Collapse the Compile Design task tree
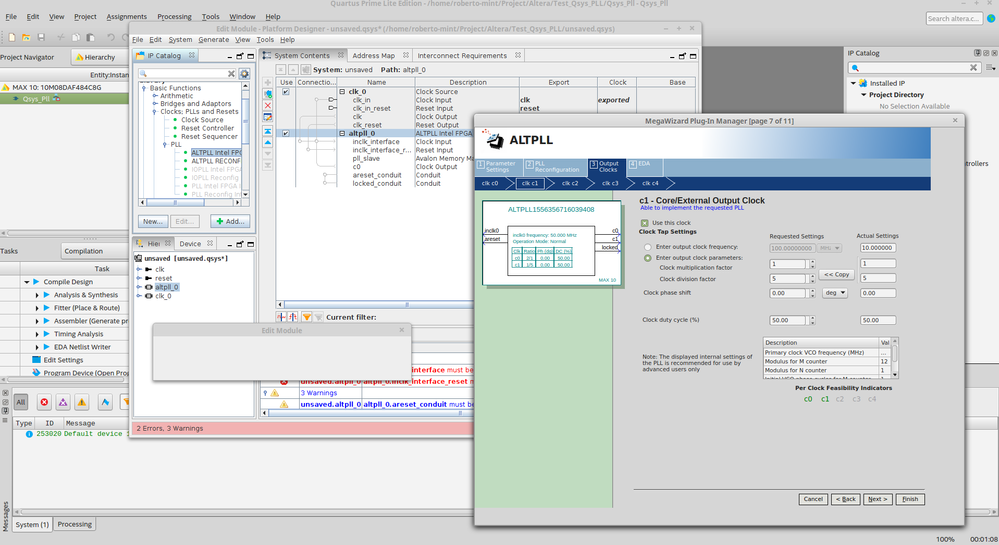This screenshot has height=545, width=999. coord(25,282)
